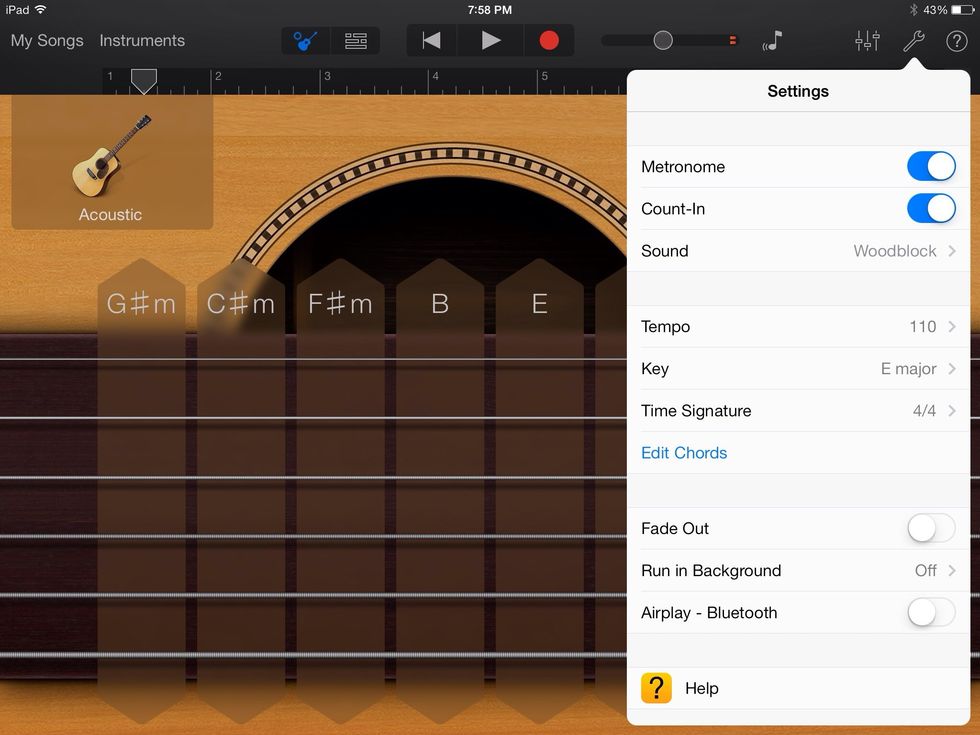The height and width of the screenshot is (735, 980).
Task: Tap Edit Chords
Action: 684,453
